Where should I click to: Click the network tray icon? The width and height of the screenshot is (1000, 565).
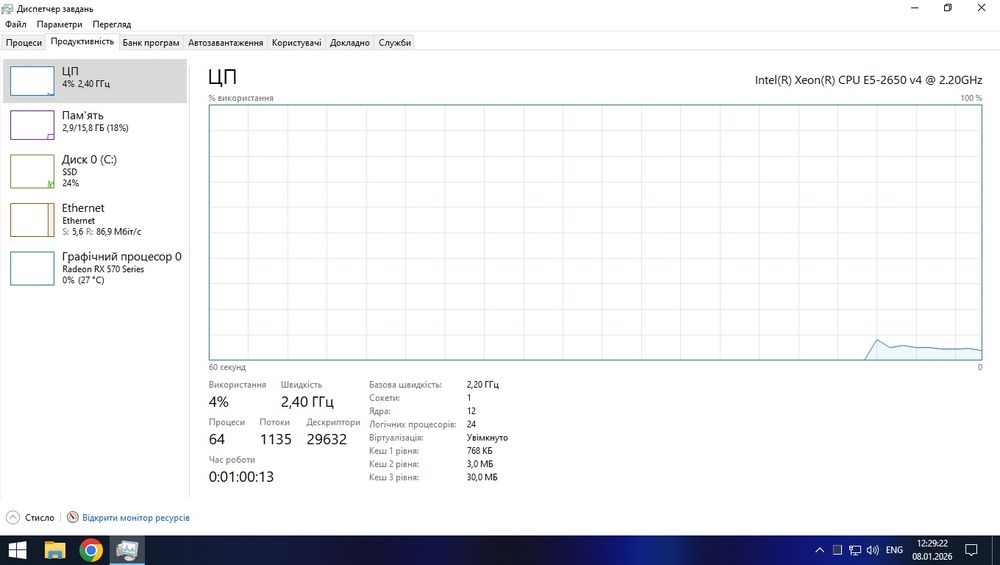(855, 550)
